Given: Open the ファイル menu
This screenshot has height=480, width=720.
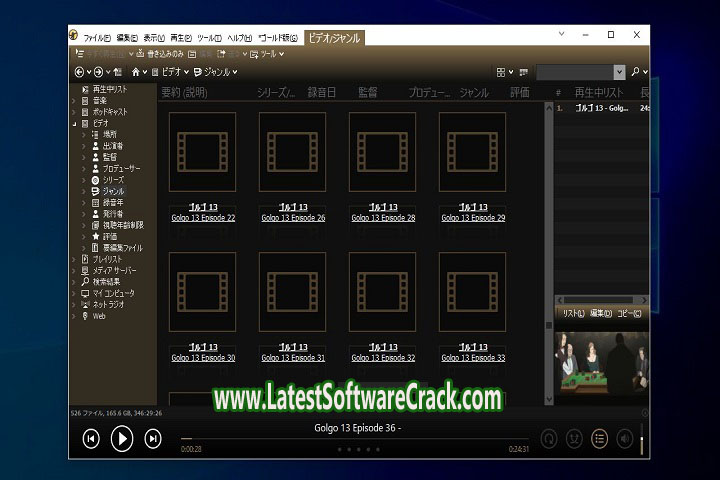Looking at the screenshot, I should click(x=97, y=38).
